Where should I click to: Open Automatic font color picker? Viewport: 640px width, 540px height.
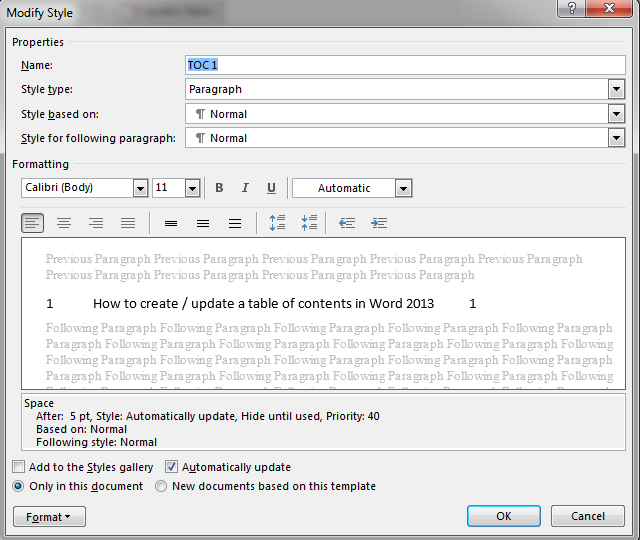[x=403, y=188]
